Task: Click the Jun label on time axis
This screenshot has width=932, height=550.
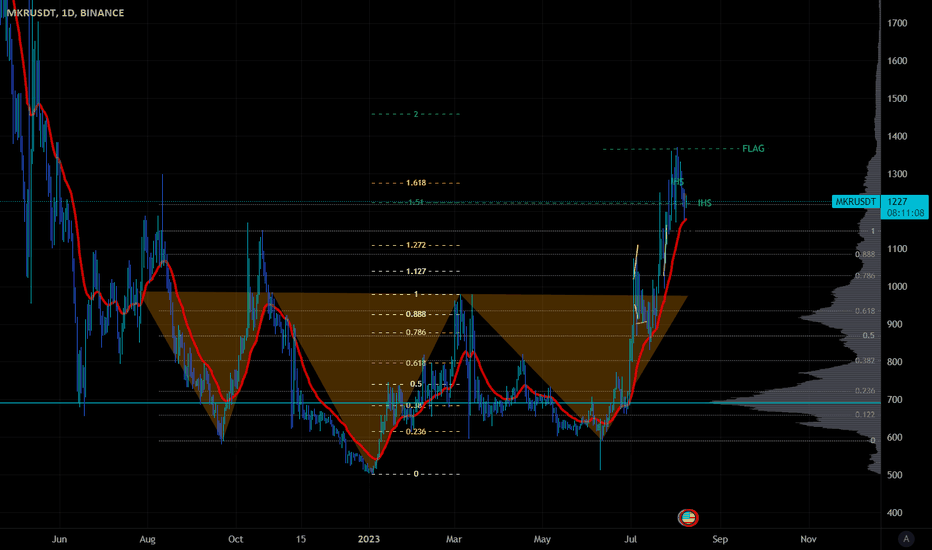Action: pos(59,539)
